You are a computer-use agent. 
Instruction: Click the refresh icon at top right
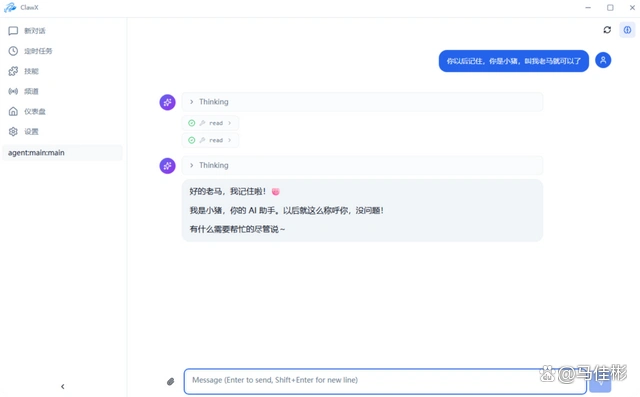[607, 30]
